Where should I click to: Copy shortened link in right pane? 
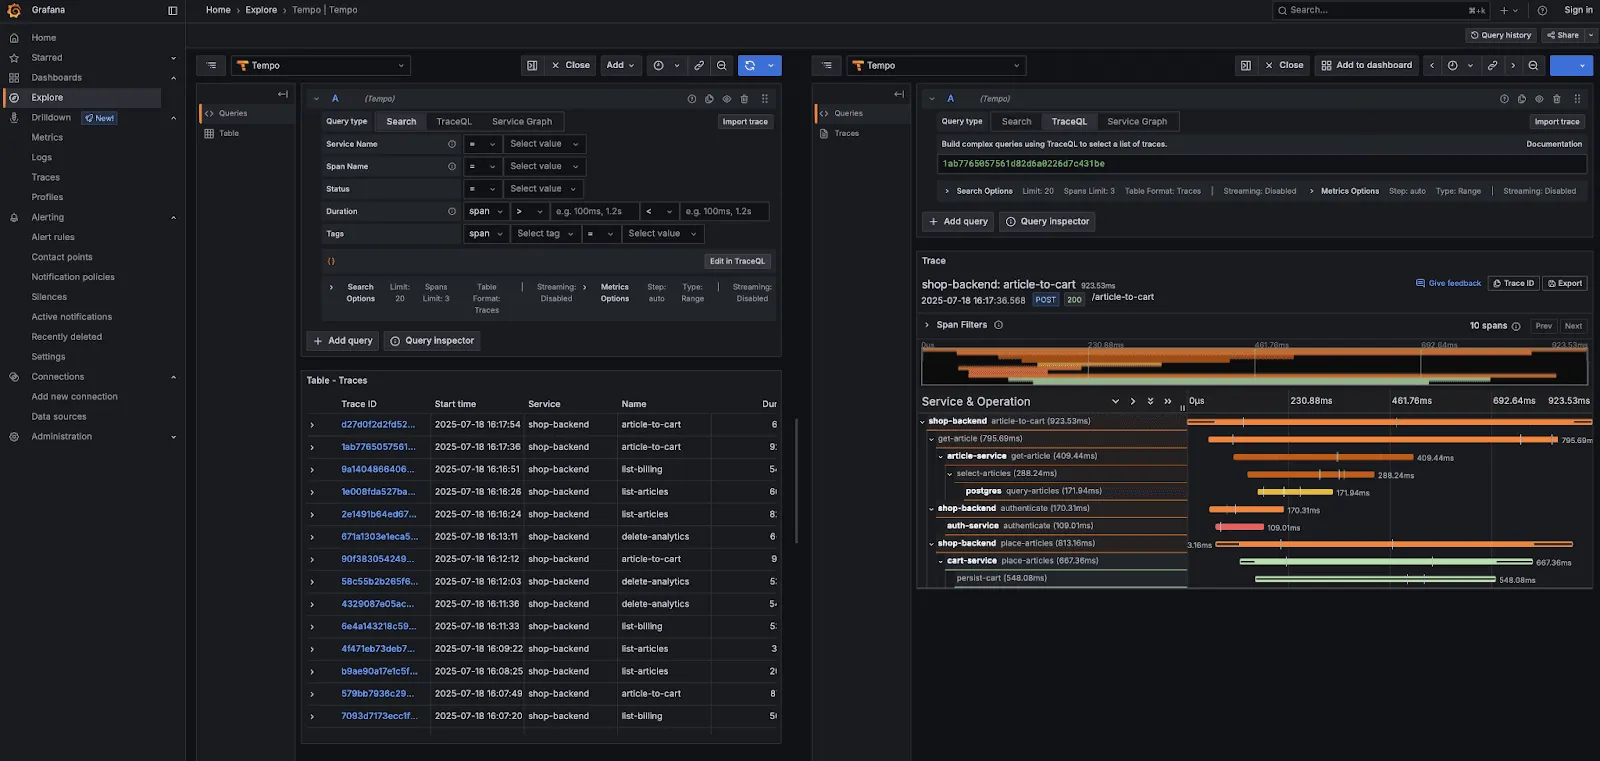coord(1492,66)
